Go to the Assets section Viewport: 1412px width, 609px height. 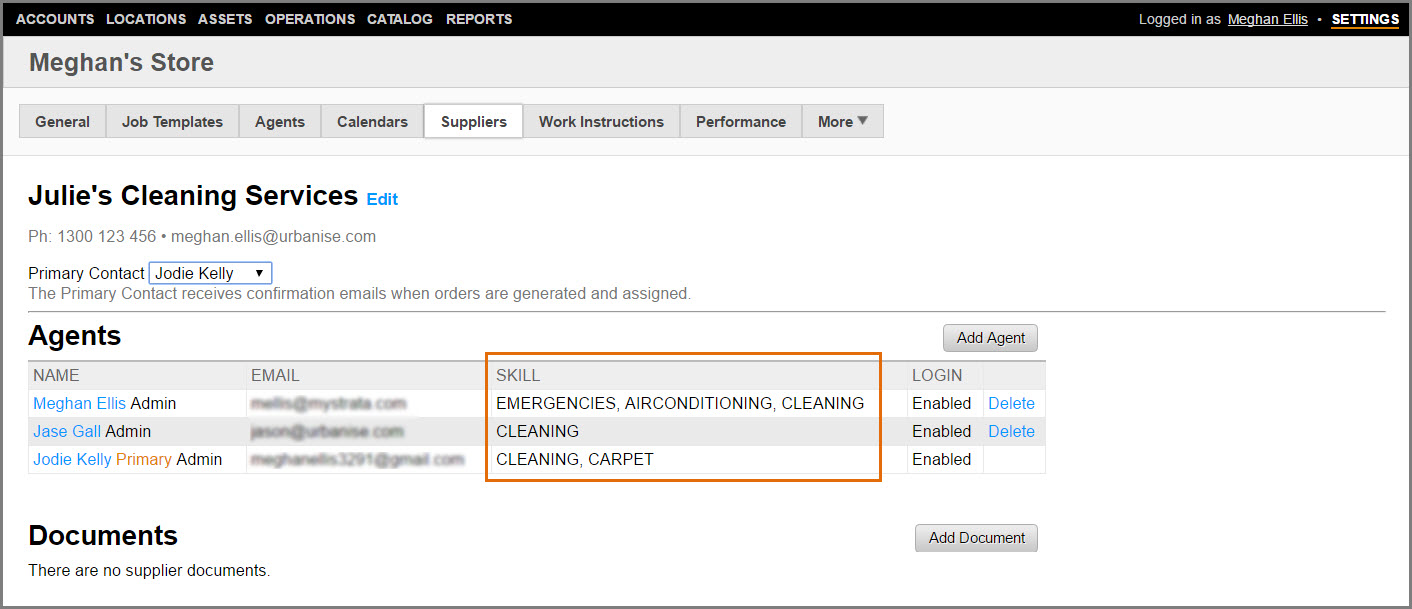pos(225,19)
